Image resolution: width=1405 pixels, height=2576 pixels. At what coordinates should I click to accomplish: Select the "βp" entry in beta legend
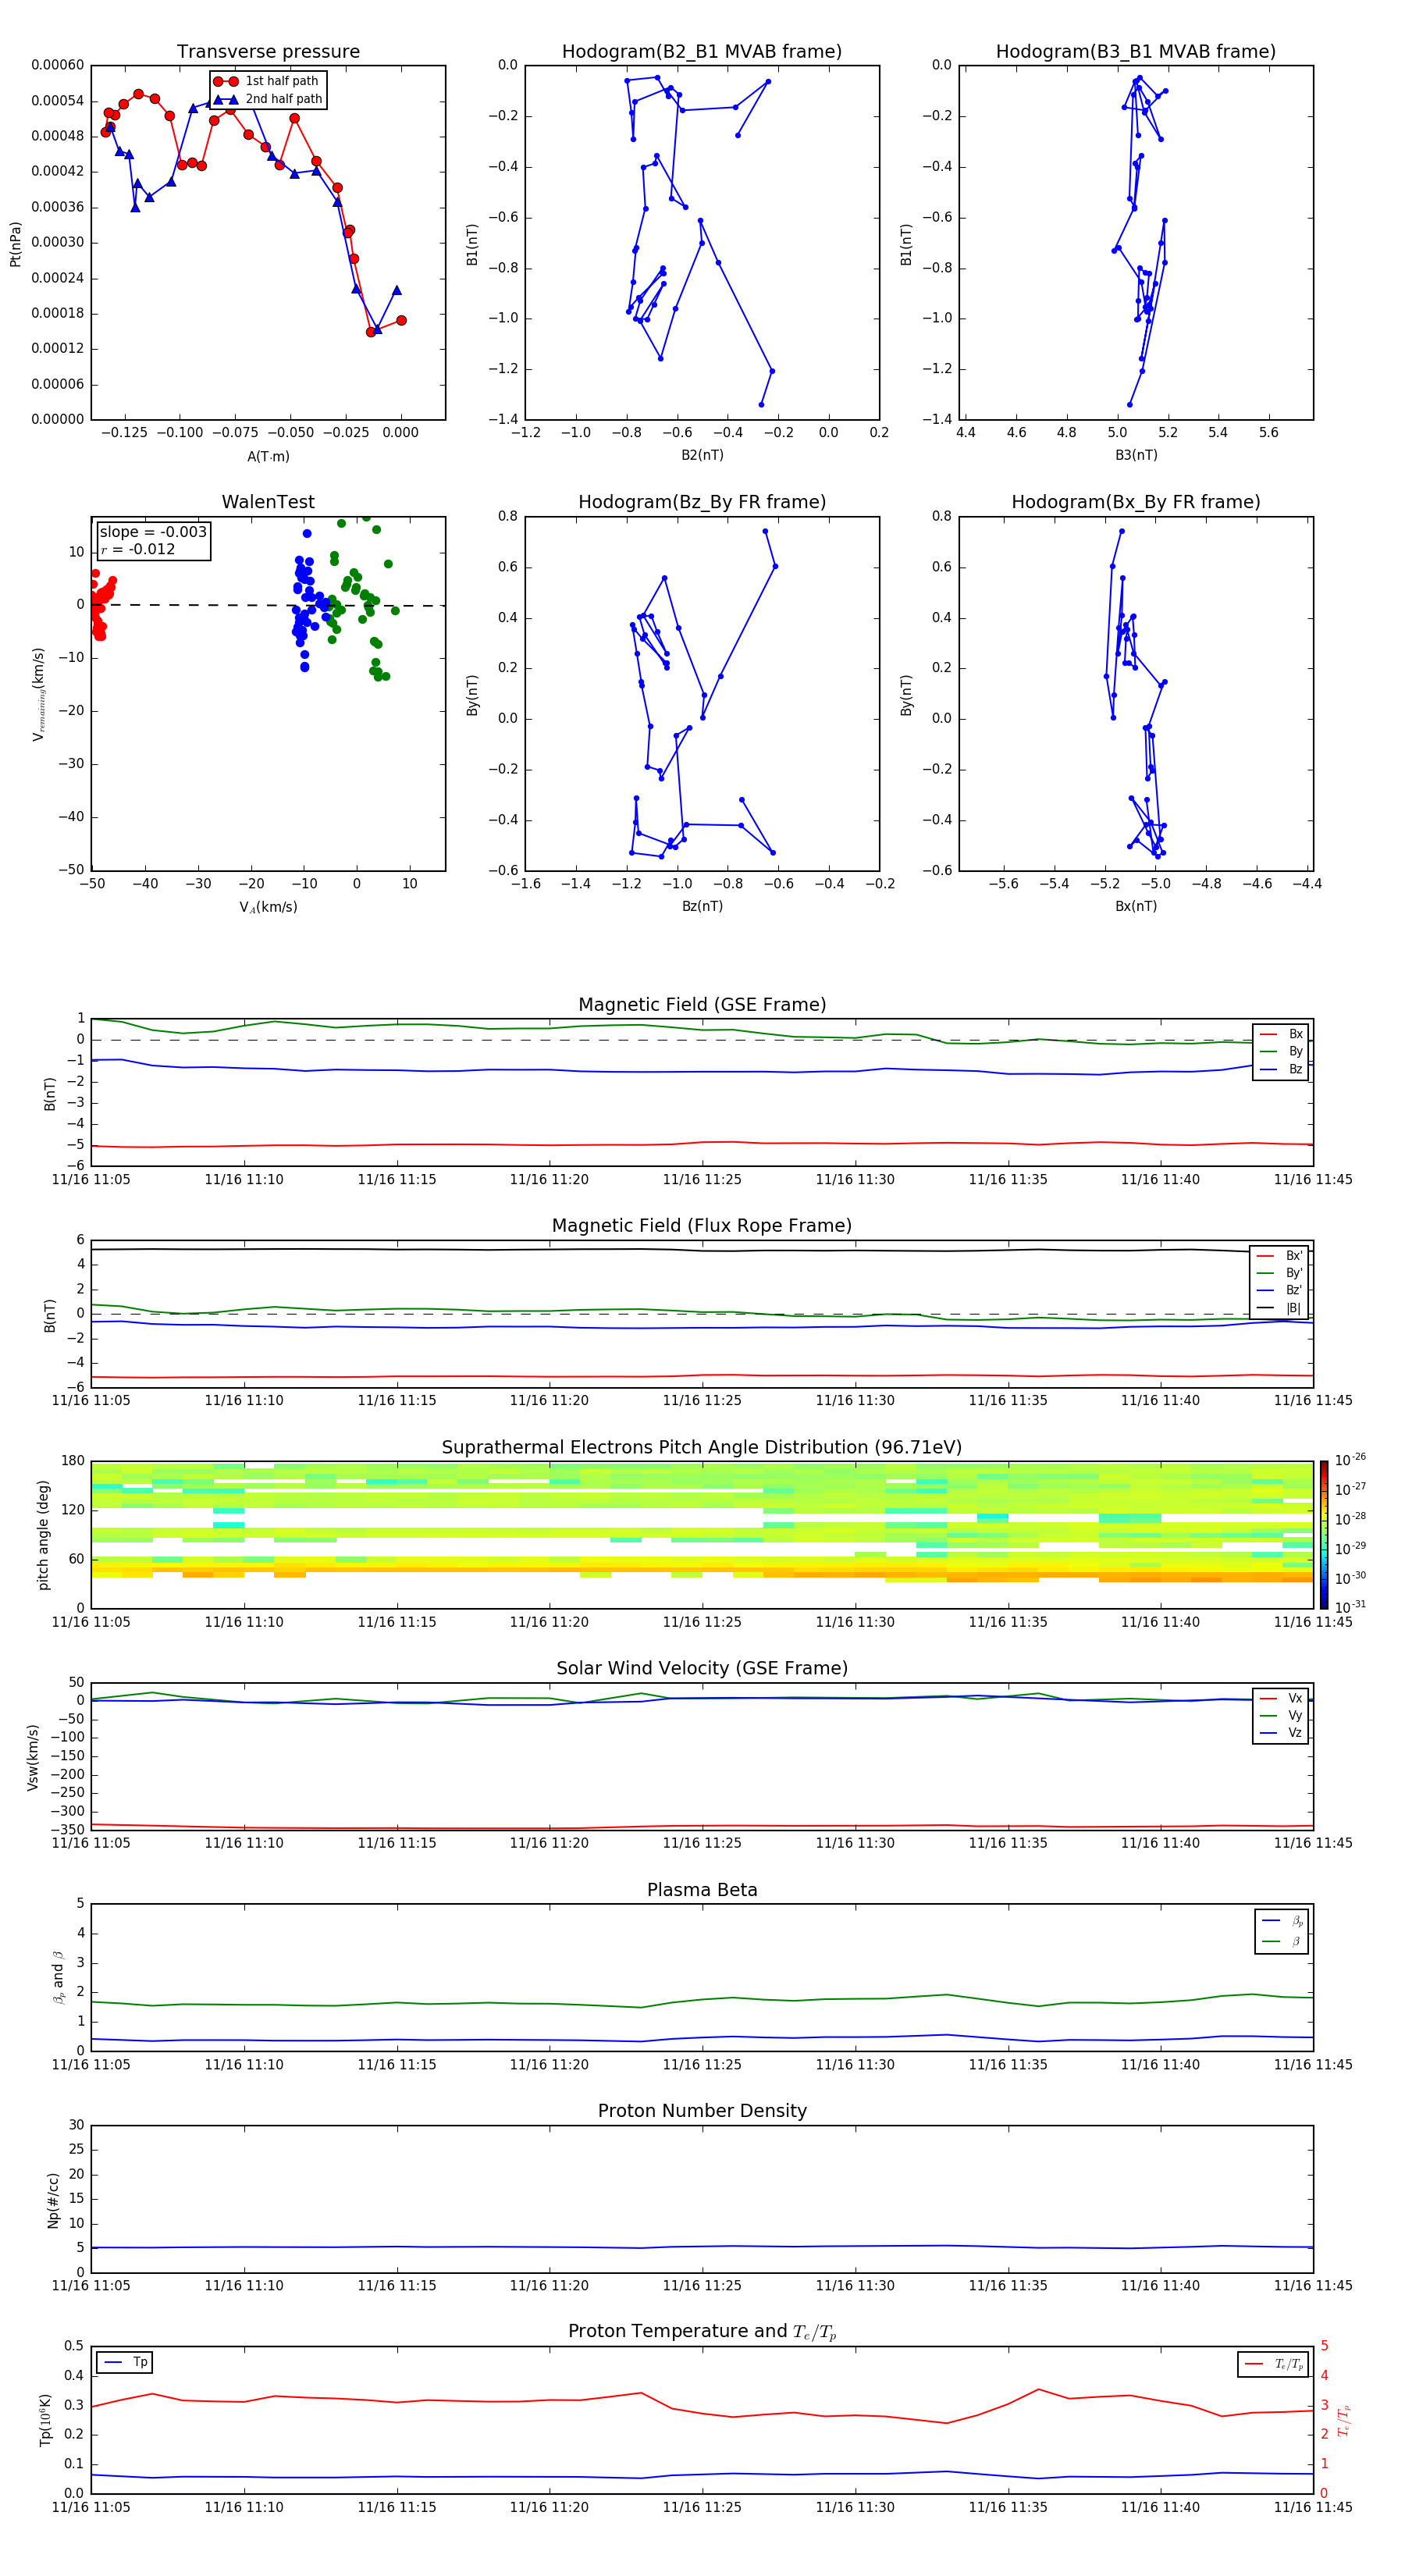click(1283, 1921)
